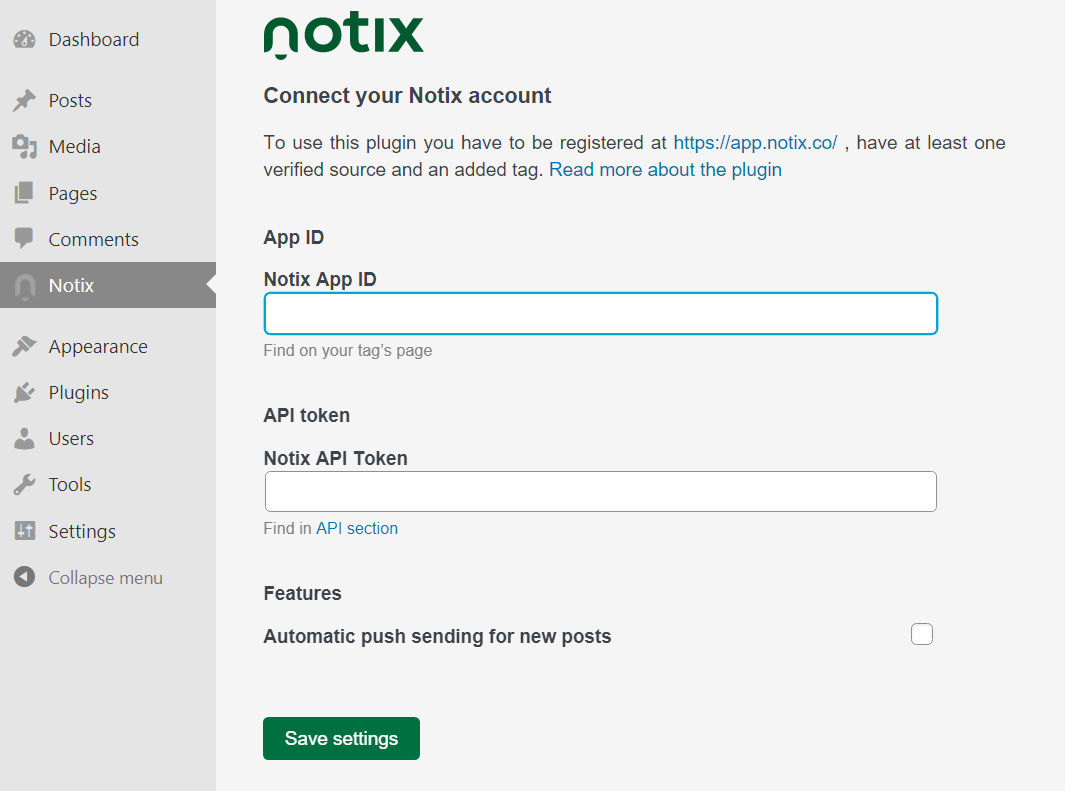Image resolution: width=1065 pixels, height=791 pixels.
Task: Click the Notix logo at top
Action: coord(344,35)
